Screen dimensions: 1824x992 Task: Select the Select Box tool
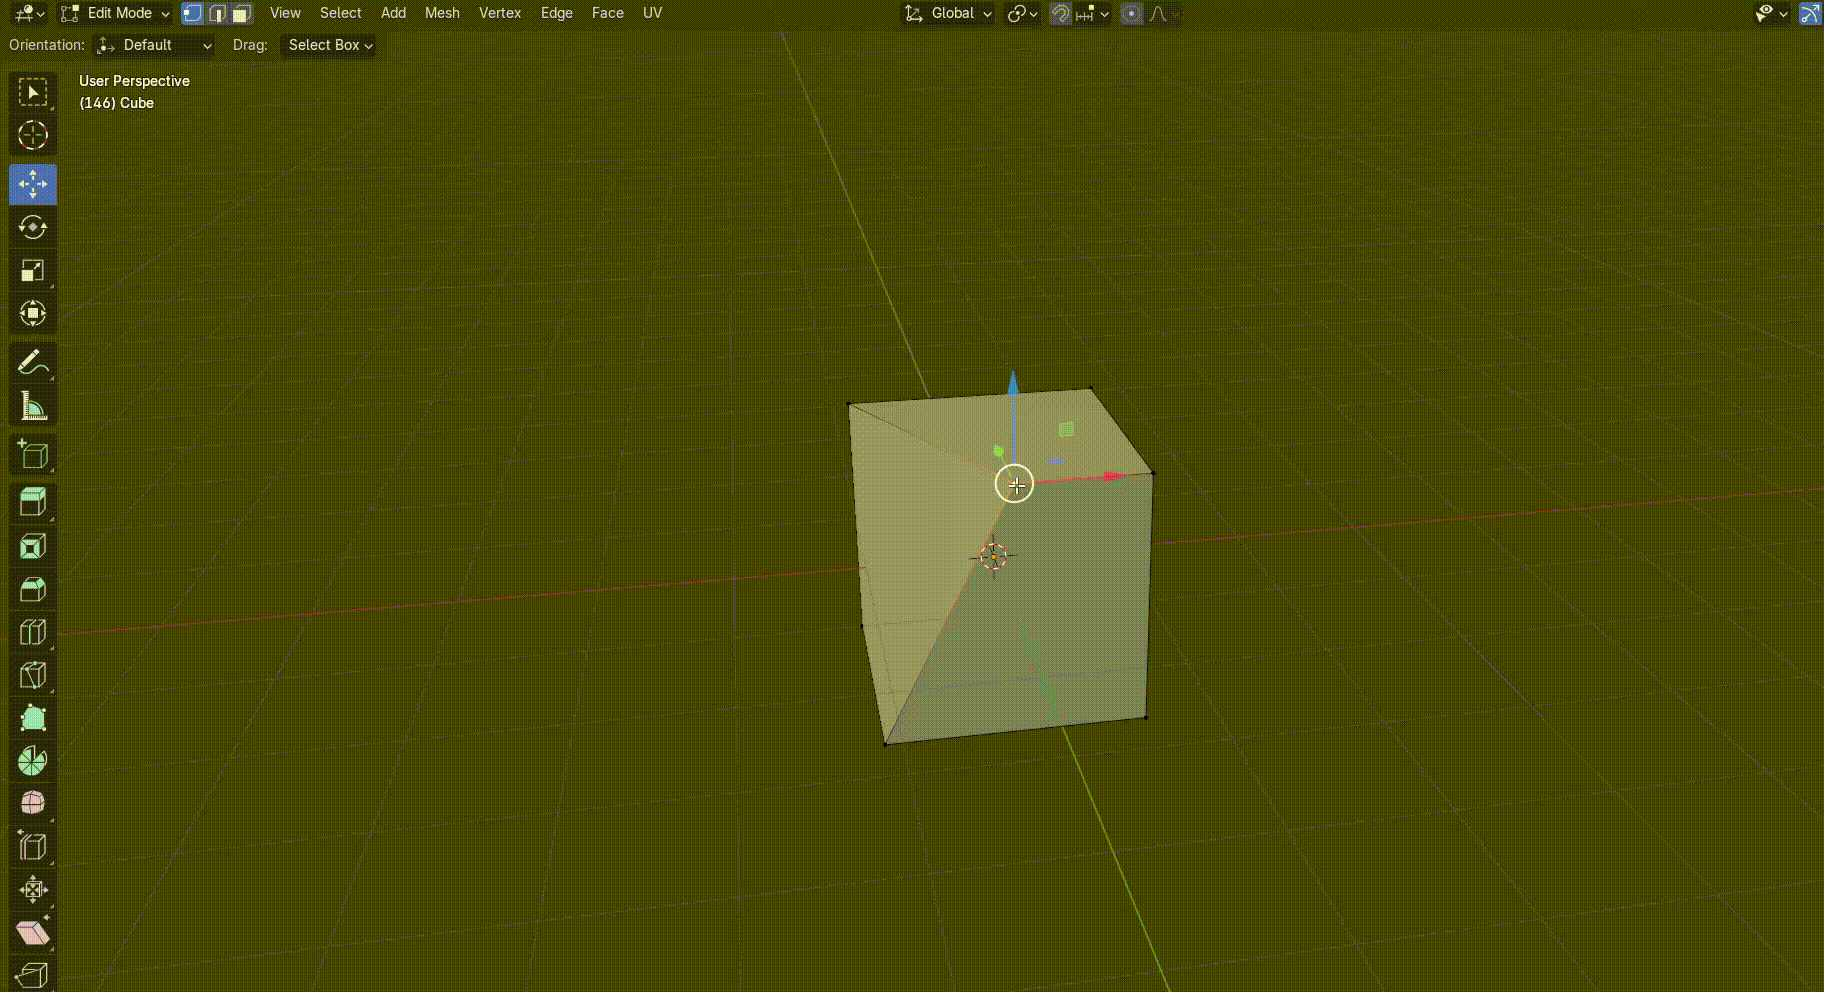tap(33, 92)
